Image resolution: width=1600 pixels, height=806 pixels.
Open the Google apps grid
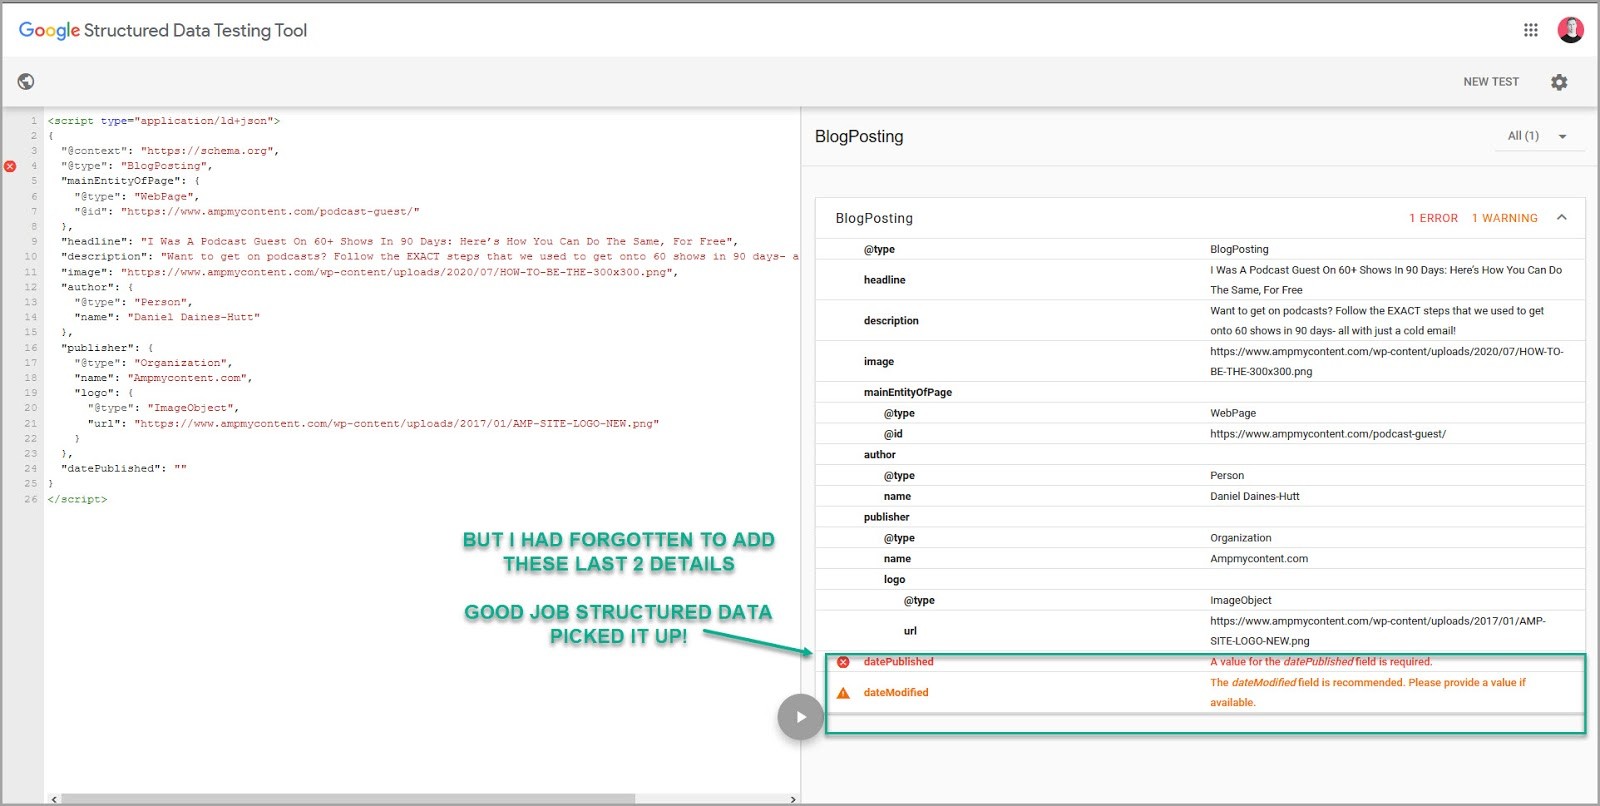[x=1530, y=30]
